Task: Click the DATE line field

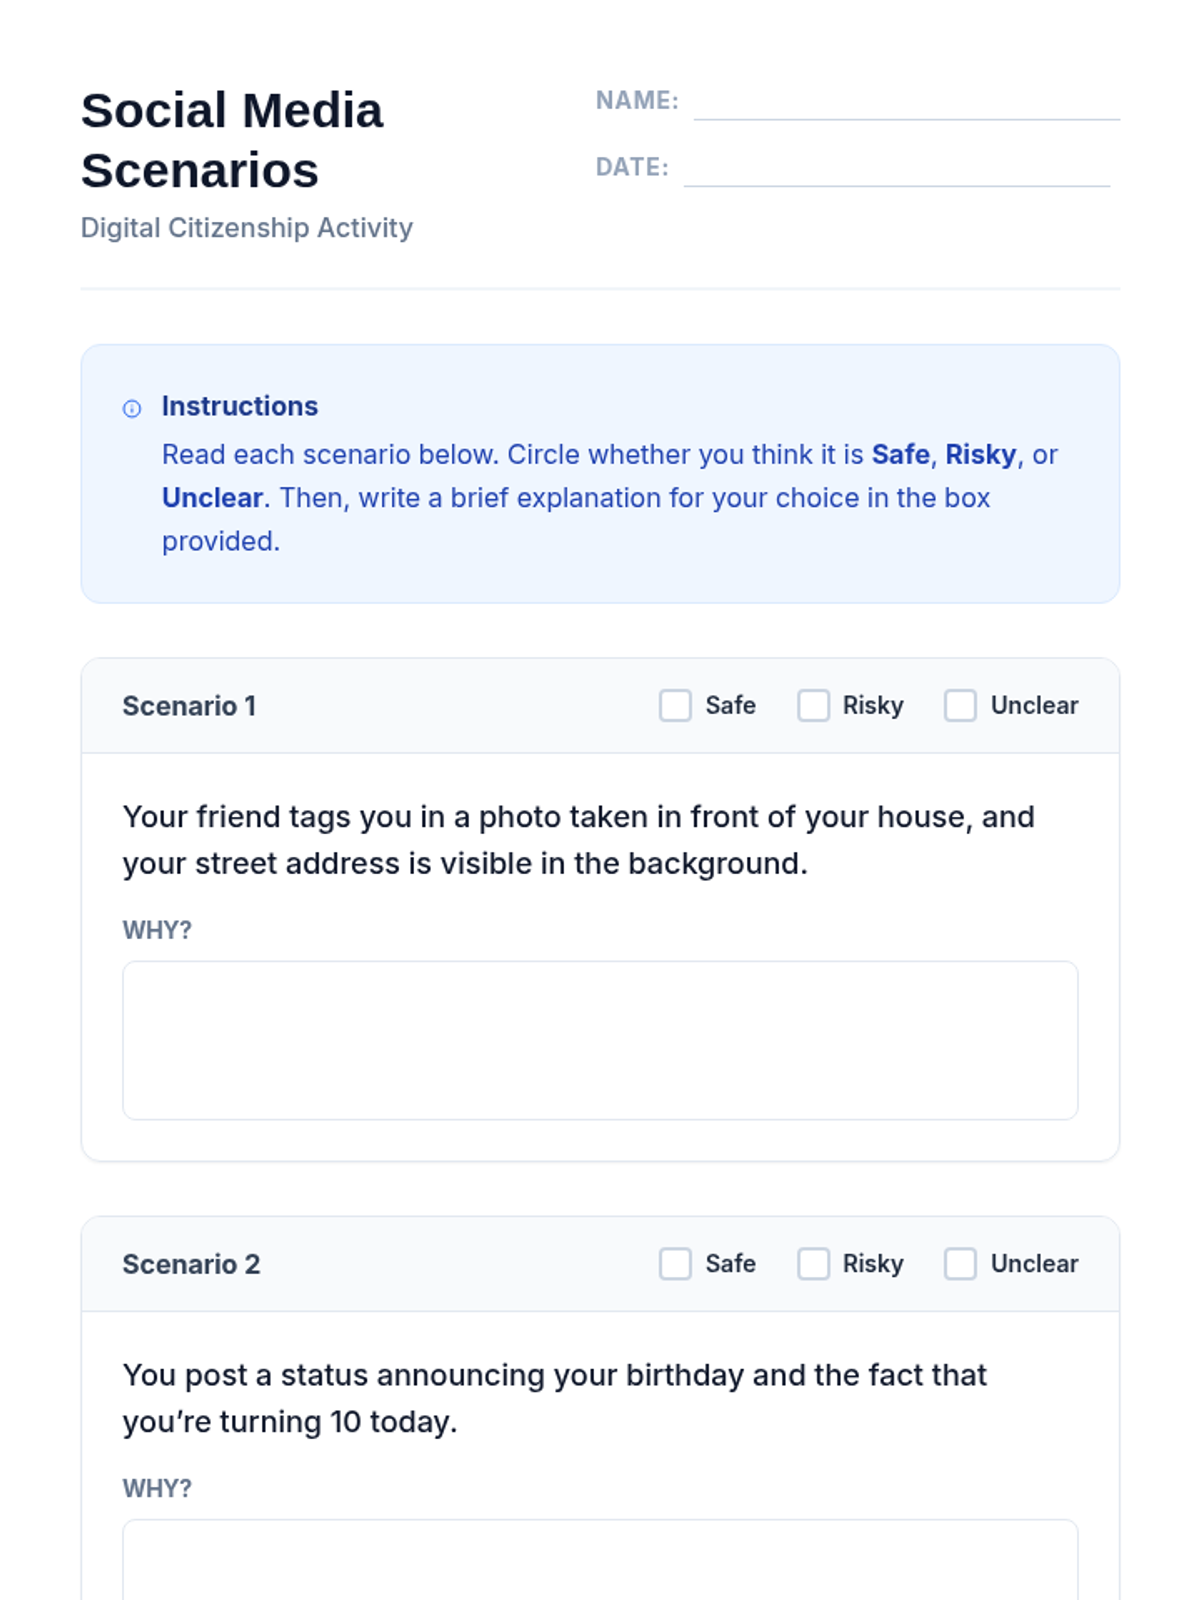Action: click(897, 169)
